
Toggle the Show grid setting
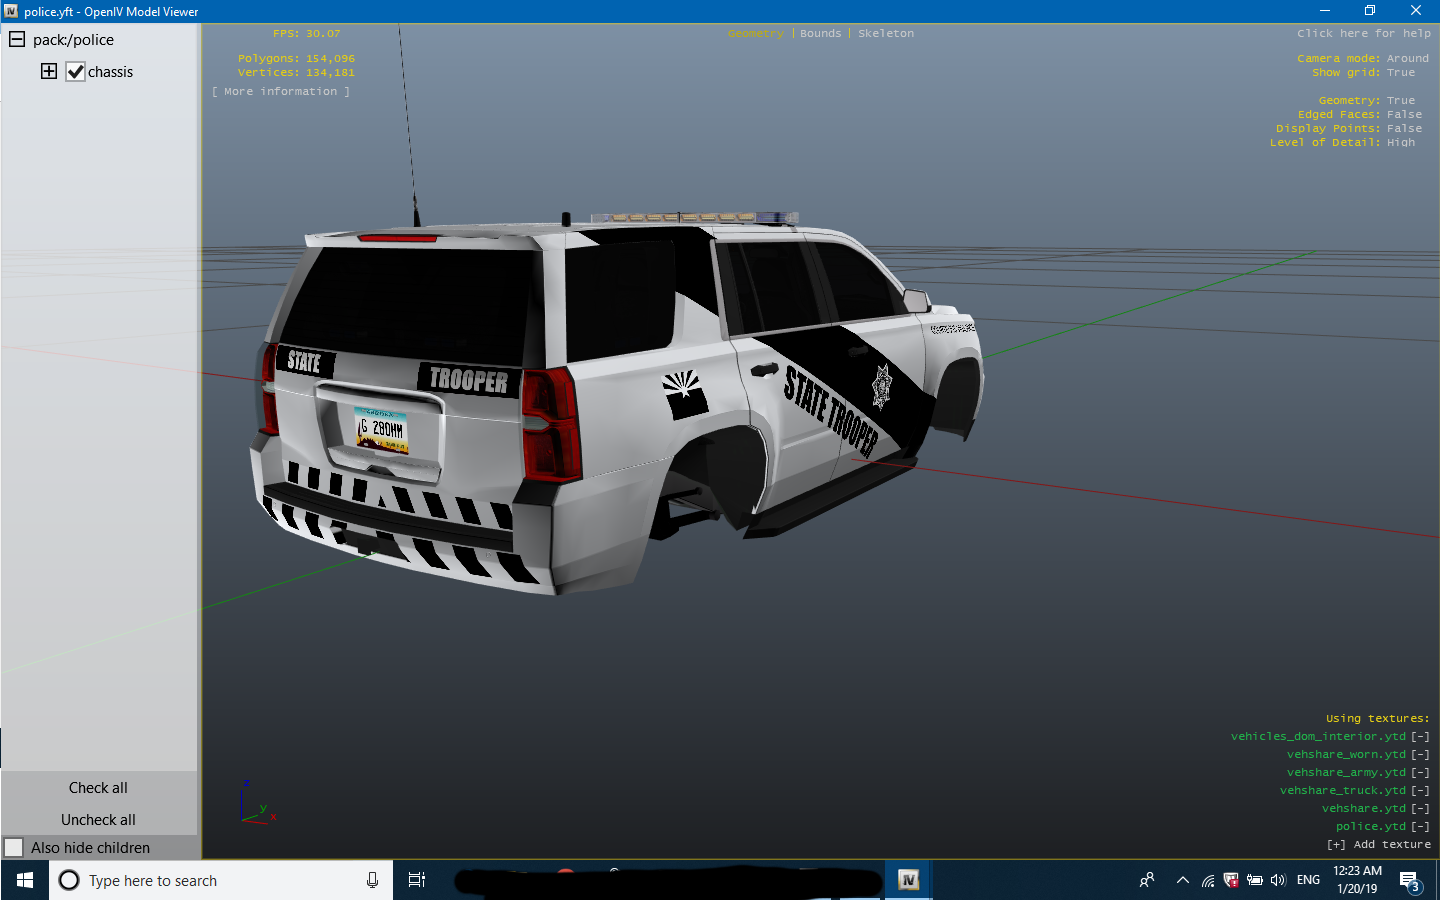(x=1400, y=73)
